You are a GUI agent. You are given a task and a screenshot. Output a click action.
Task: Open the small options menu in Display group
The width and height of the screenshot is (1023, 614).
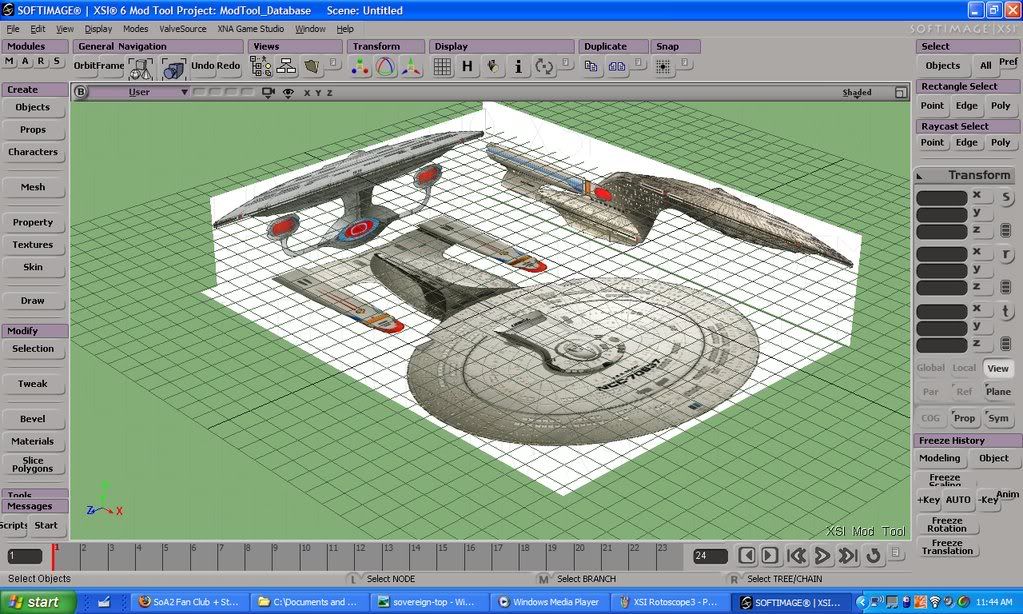coord(566,63)
